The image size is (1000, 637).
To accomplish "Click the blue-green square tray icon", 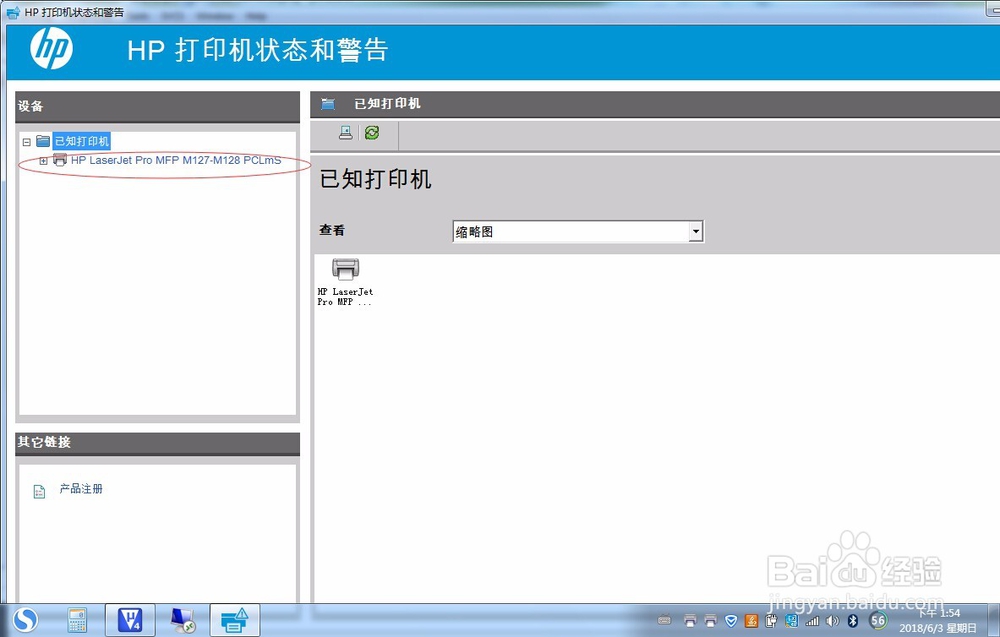I will 791,620.
